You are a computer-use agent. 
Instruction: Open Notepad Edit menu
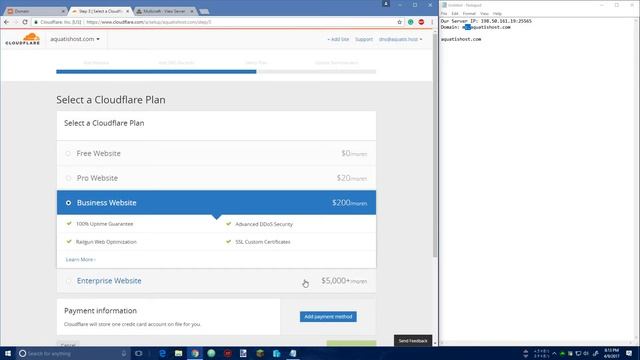[x=455, y=13]
